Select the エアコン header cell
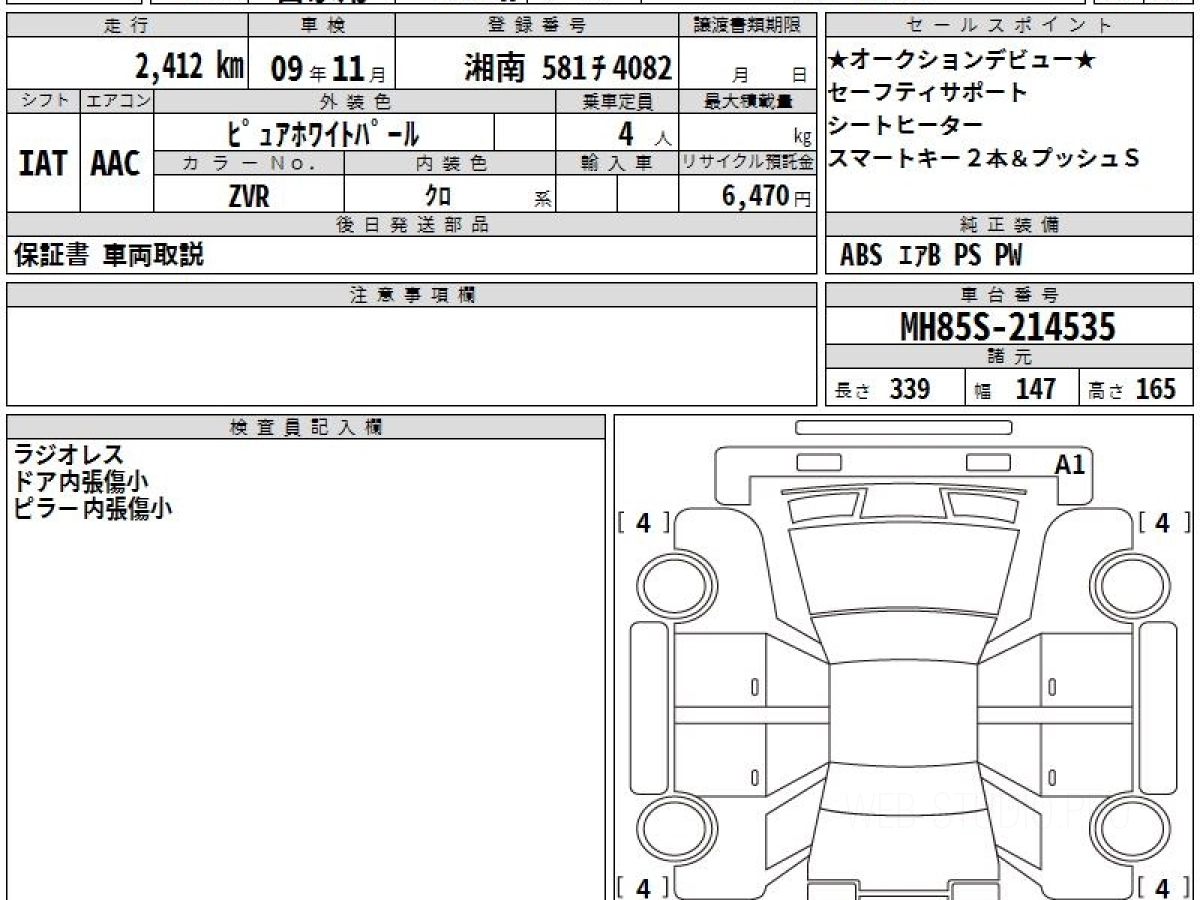Image resolution: width=1200 pixels, height=900 pixels. tap(117, 101)
